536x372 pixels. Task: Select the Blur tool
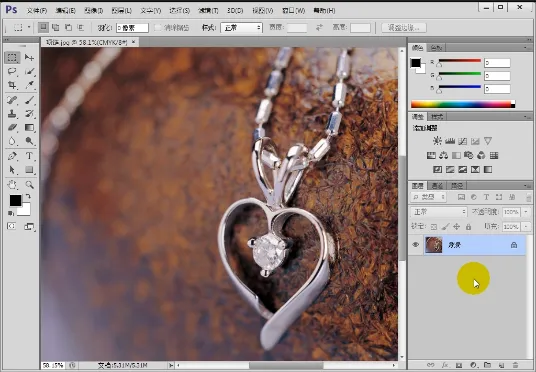(x=12, y=141)
